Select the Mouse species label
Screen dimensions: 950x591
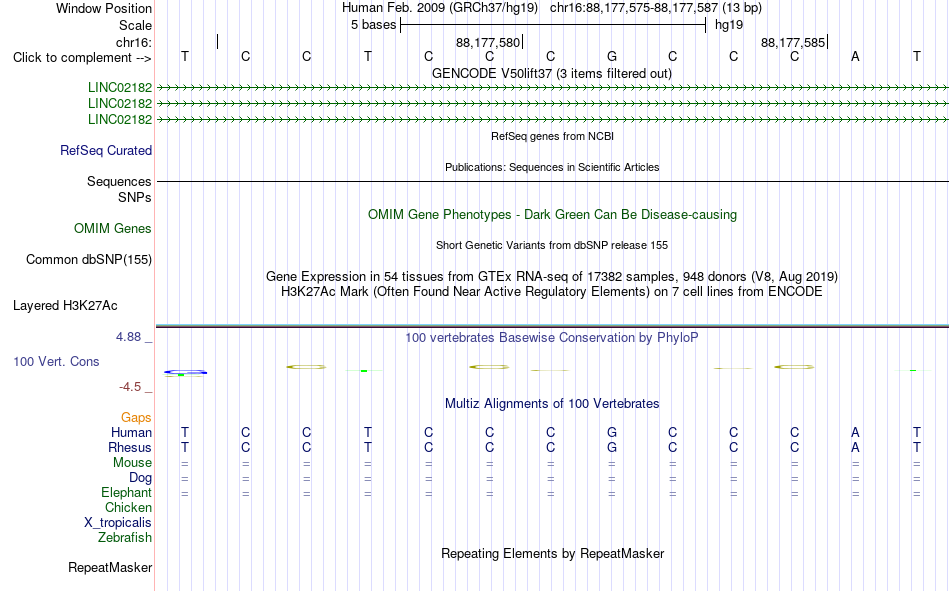pos(132,462)
